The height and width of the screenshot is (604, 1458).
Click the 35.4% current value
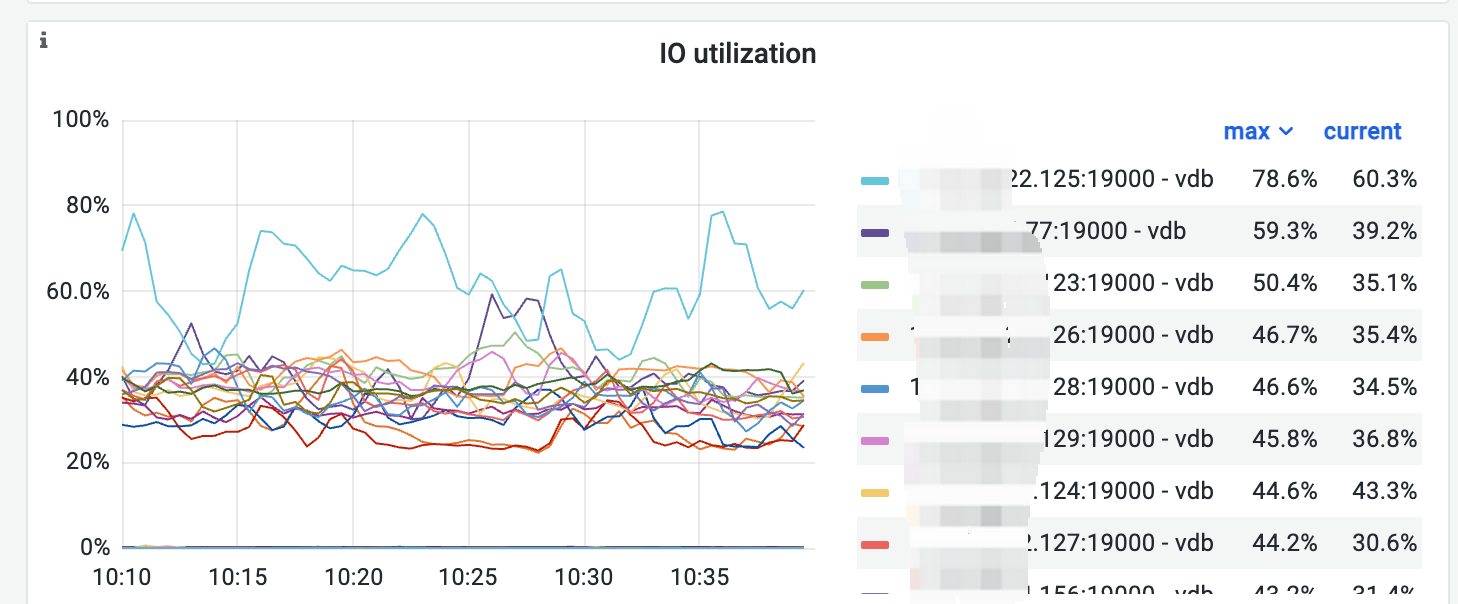click(x=1384, y=336)
